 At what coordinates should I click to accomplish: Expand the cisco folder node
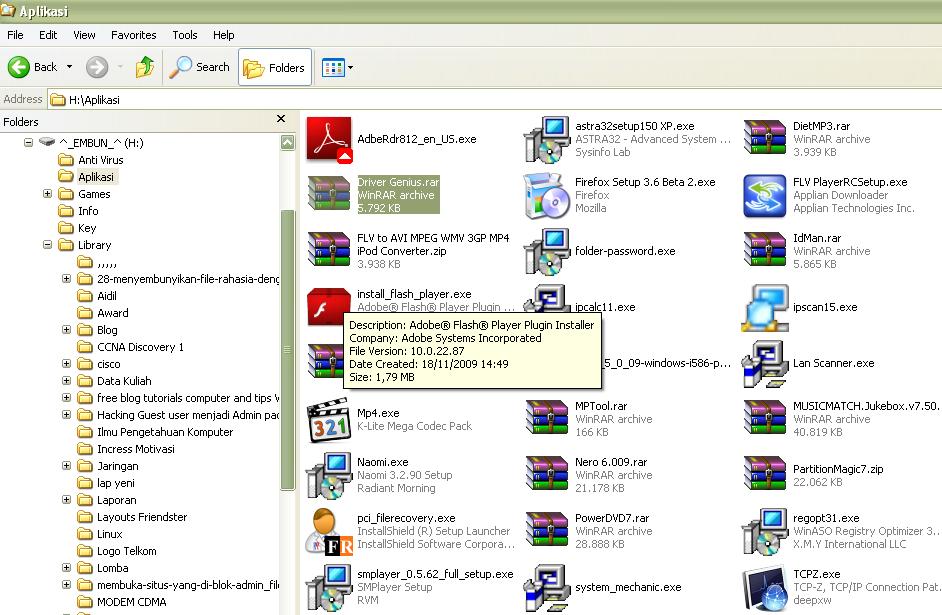tap(67, 363)
